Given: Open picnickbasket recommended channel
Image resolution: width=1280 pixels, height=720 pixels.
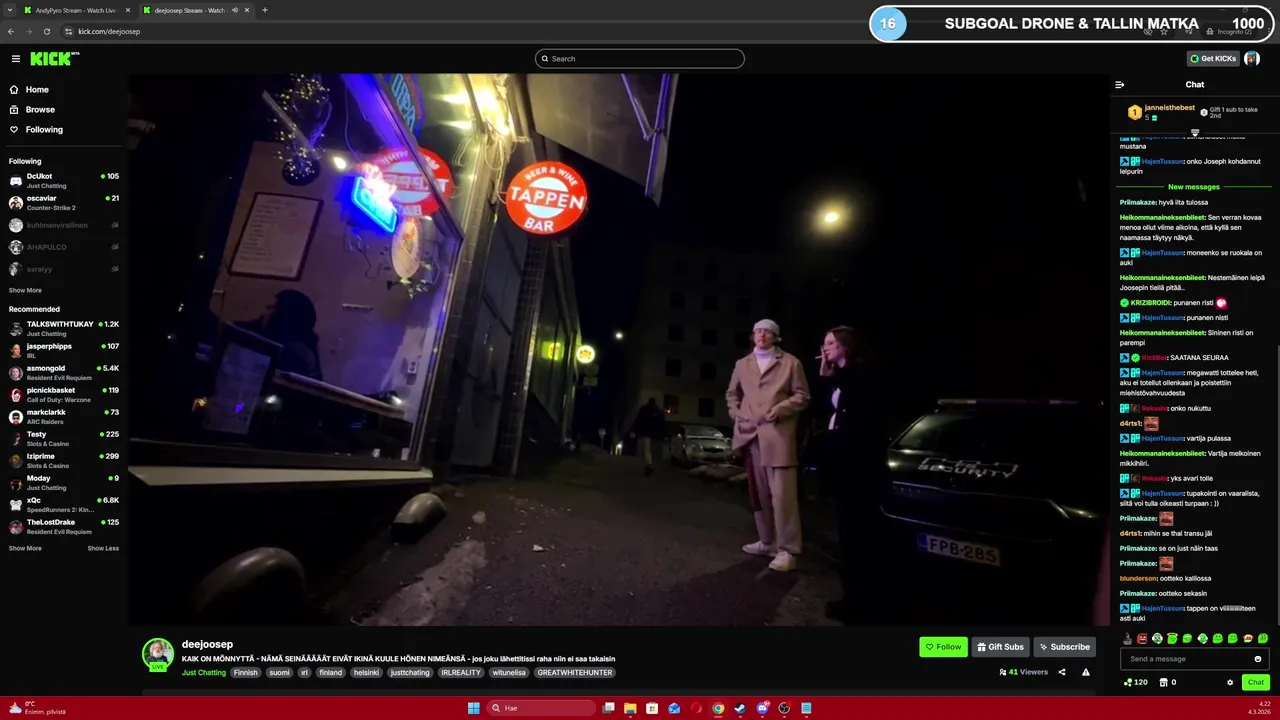Looking at the screenshot, I should tap(64, 394).
